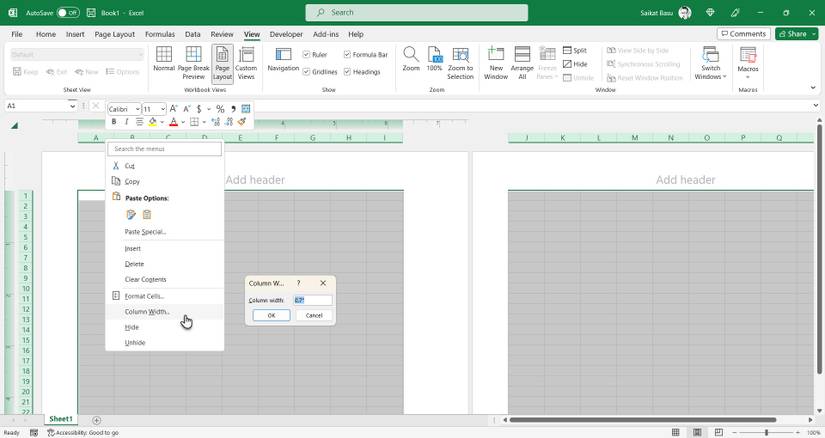Click Bold in the mini toolbar
This screenshot has height=438, width=825.
tap(114, 122)
